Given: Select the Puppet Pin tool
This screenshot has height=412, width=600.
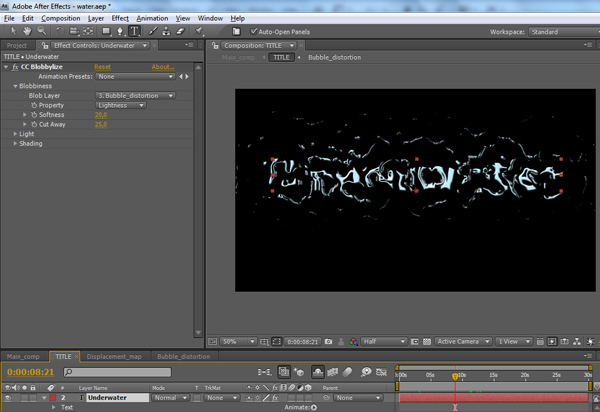Looking at the screenshot, I should pyautogui.click(x=199, y=31).
